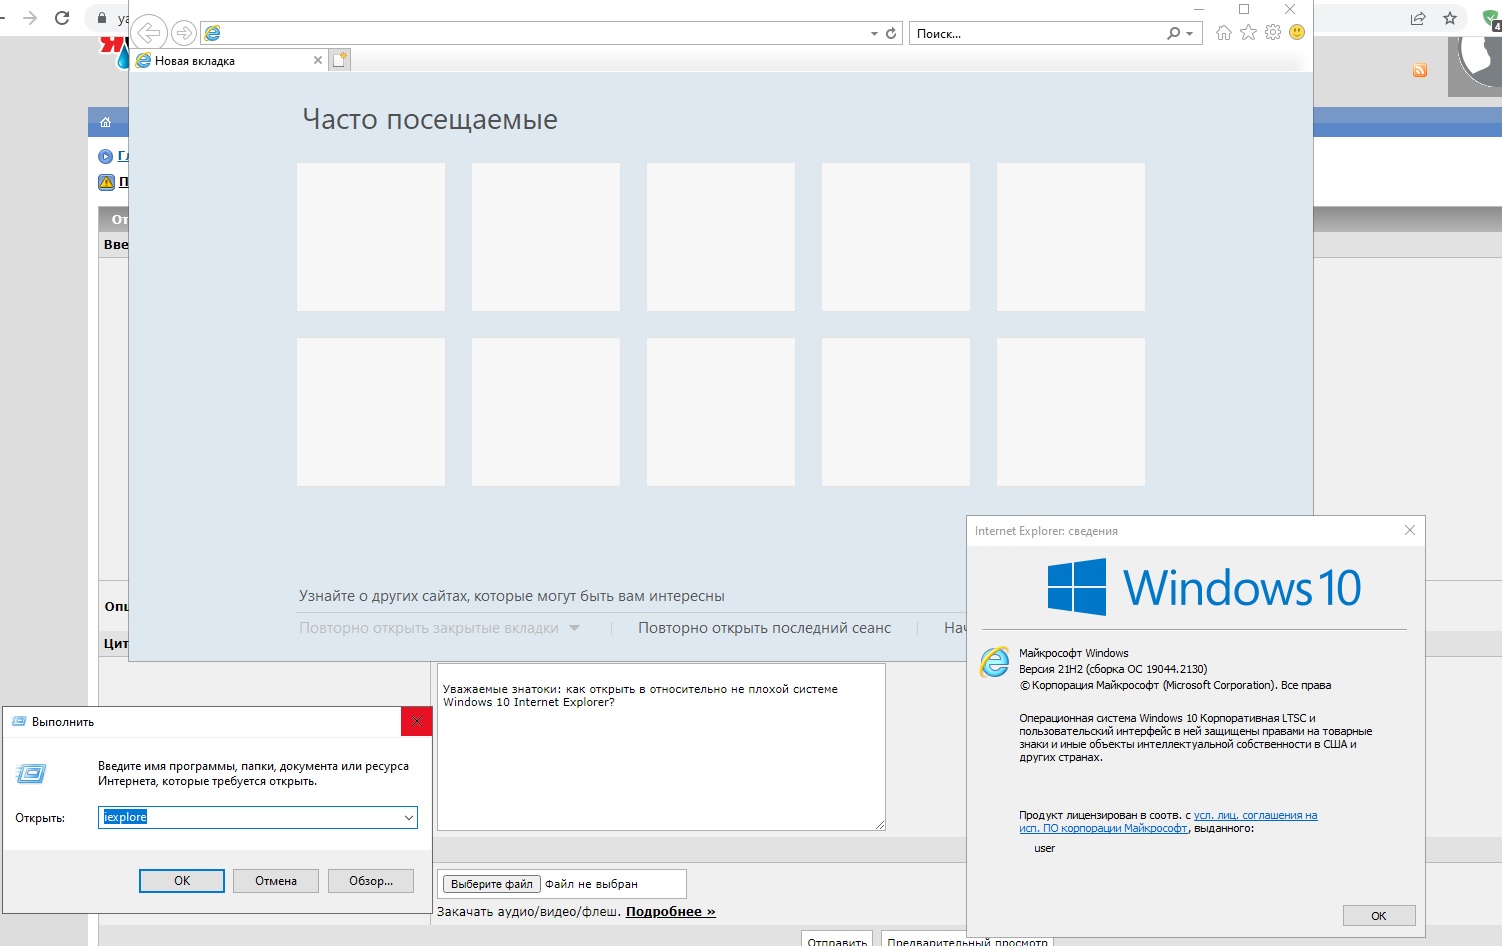1502x946 pixels.
Task: Click the forum message text area
Action: click(661, 747)
